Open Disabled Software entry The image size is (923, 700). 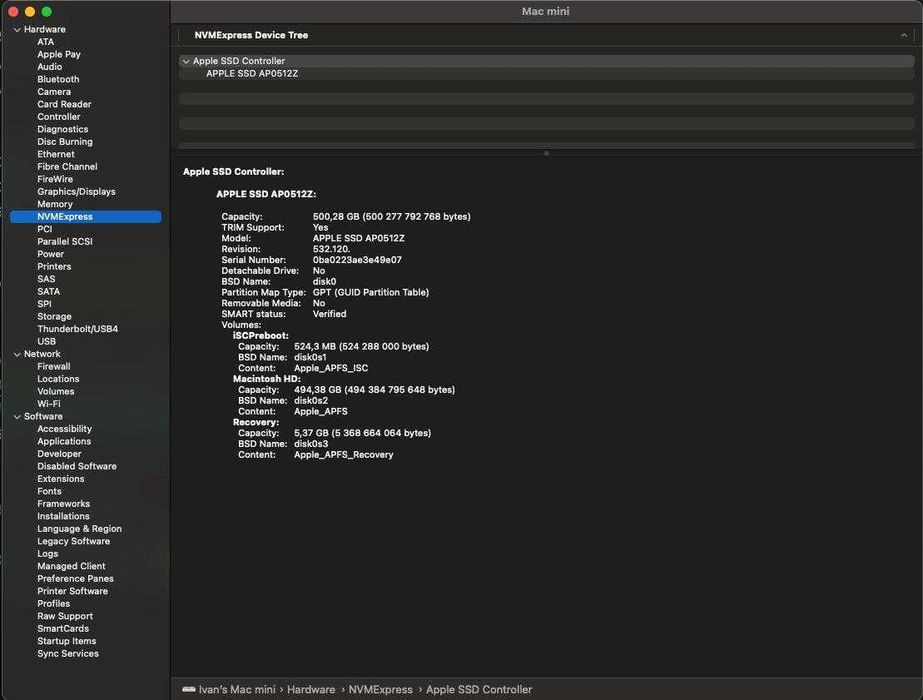click(x=77, y=466)
